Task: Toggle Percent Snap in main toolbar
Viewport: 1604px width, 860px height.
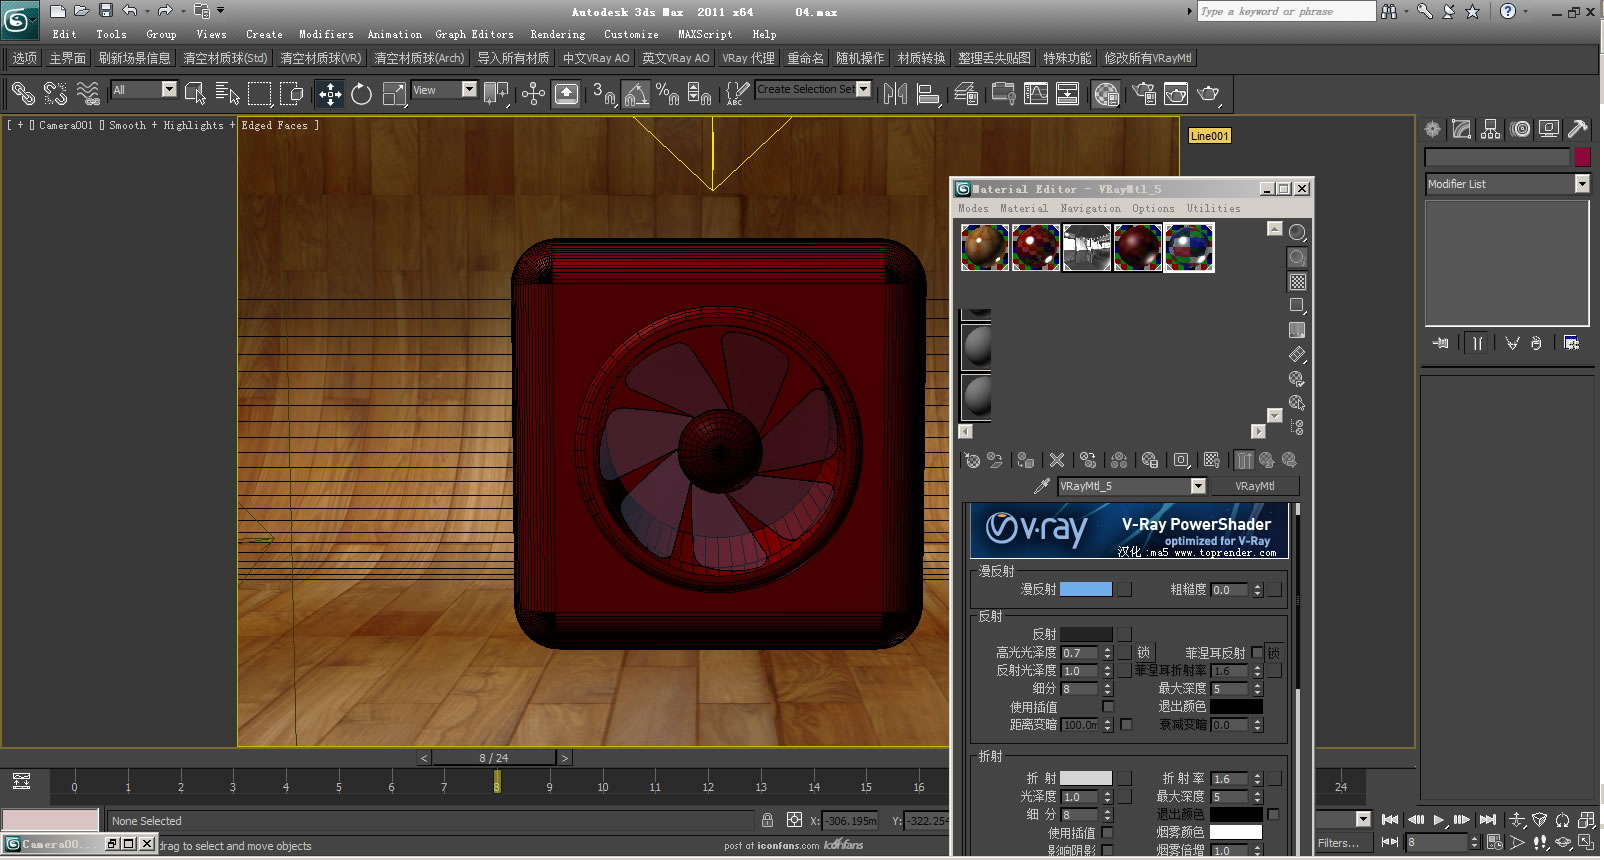Action: point(667,94)
